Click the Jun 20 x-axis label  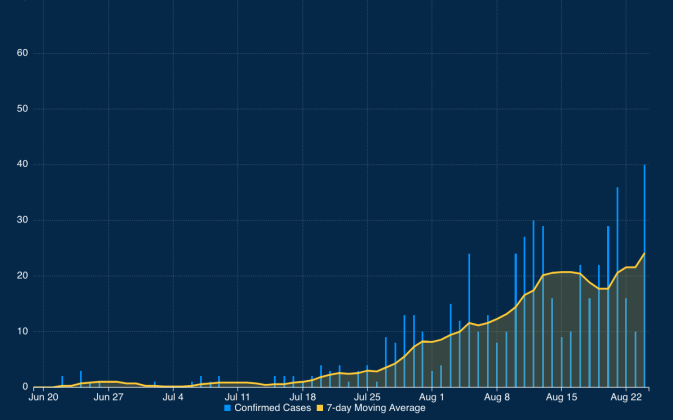[43, 397]
